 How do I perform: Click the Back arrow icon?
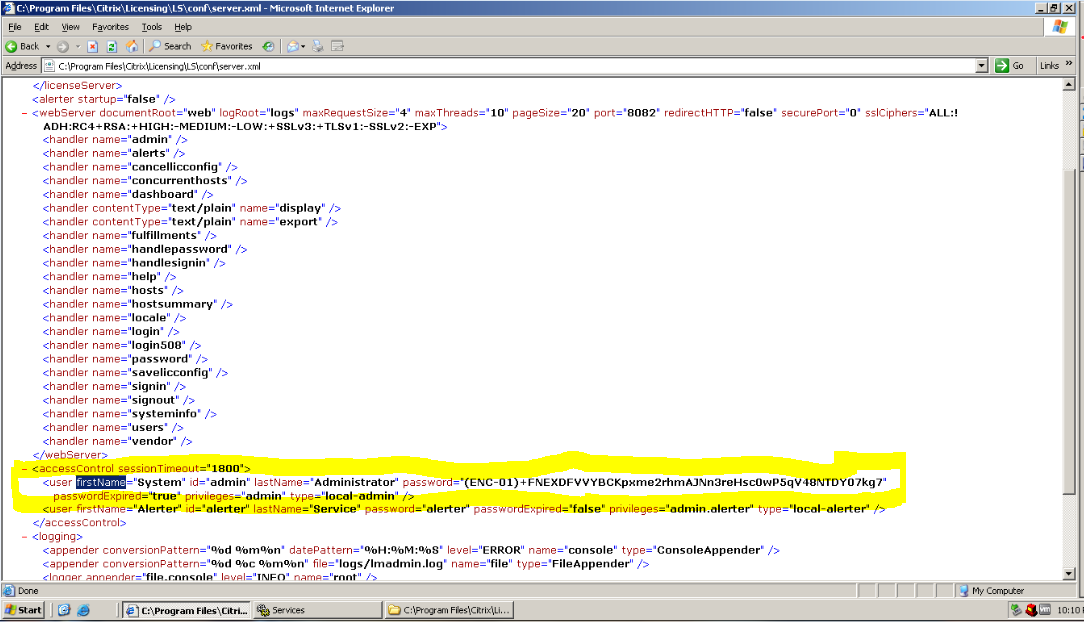click(x=12, y=46)
